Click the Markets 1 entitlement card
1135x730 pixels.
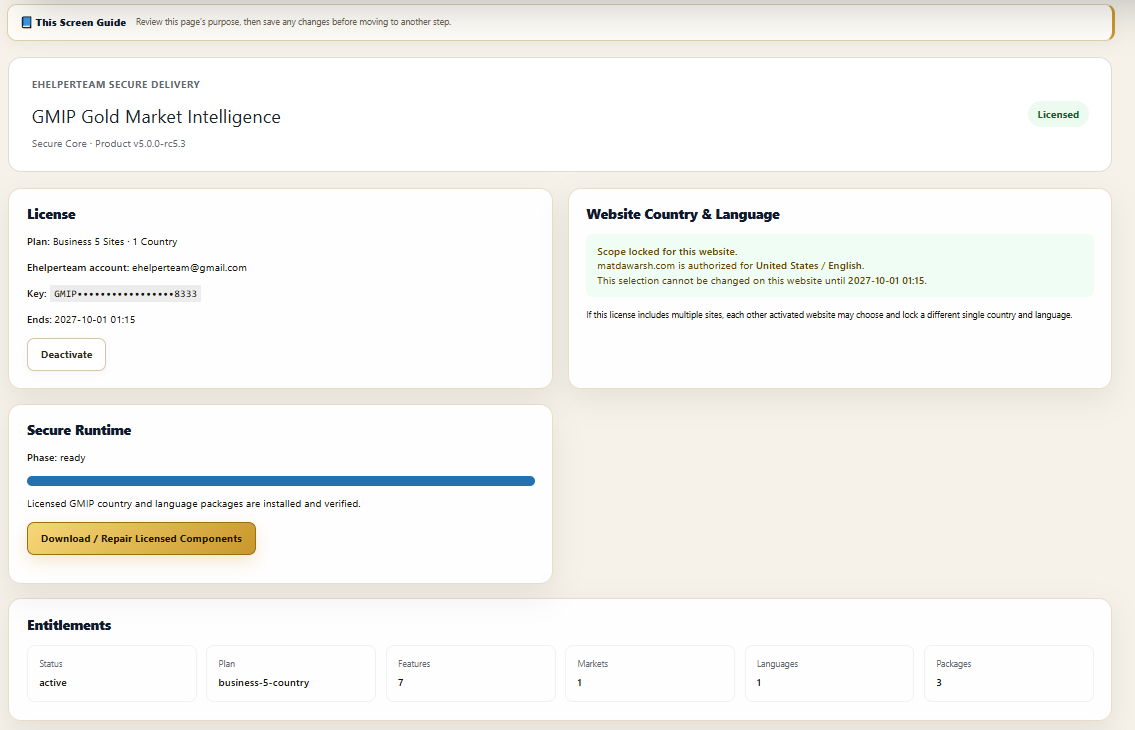point(650,674)
